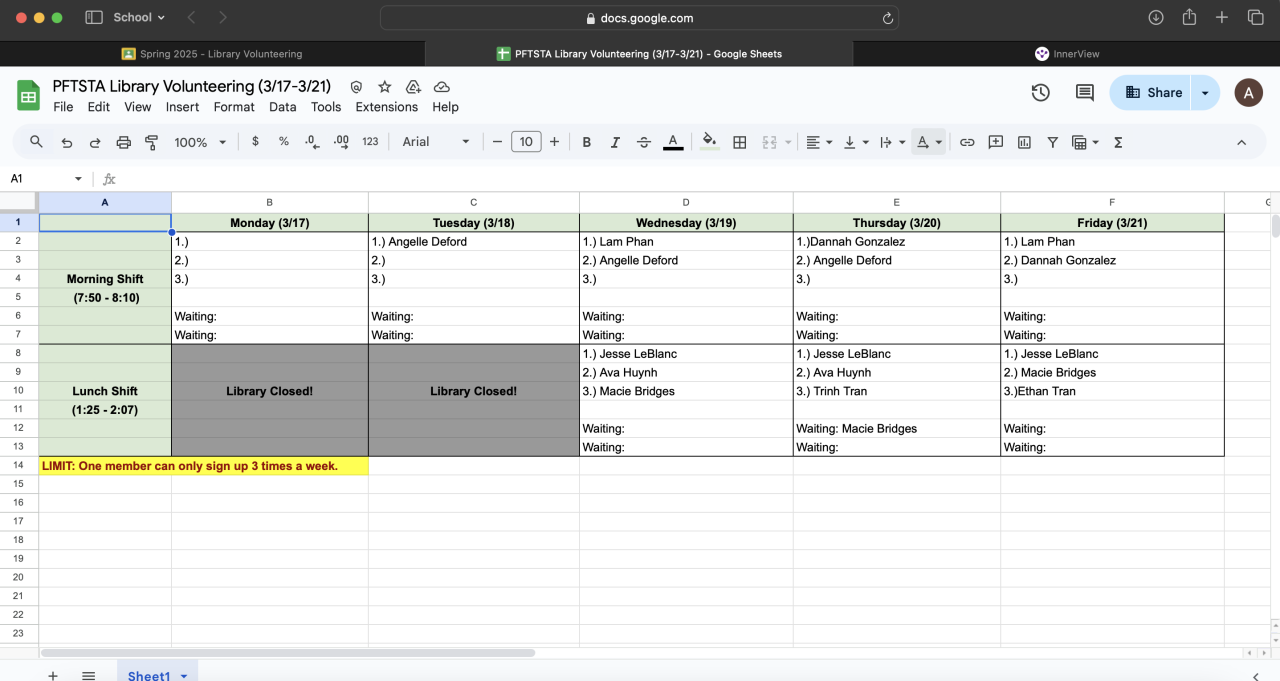Open the Insert menu
The image size is (1280, 681).
(x=182, y=107)
